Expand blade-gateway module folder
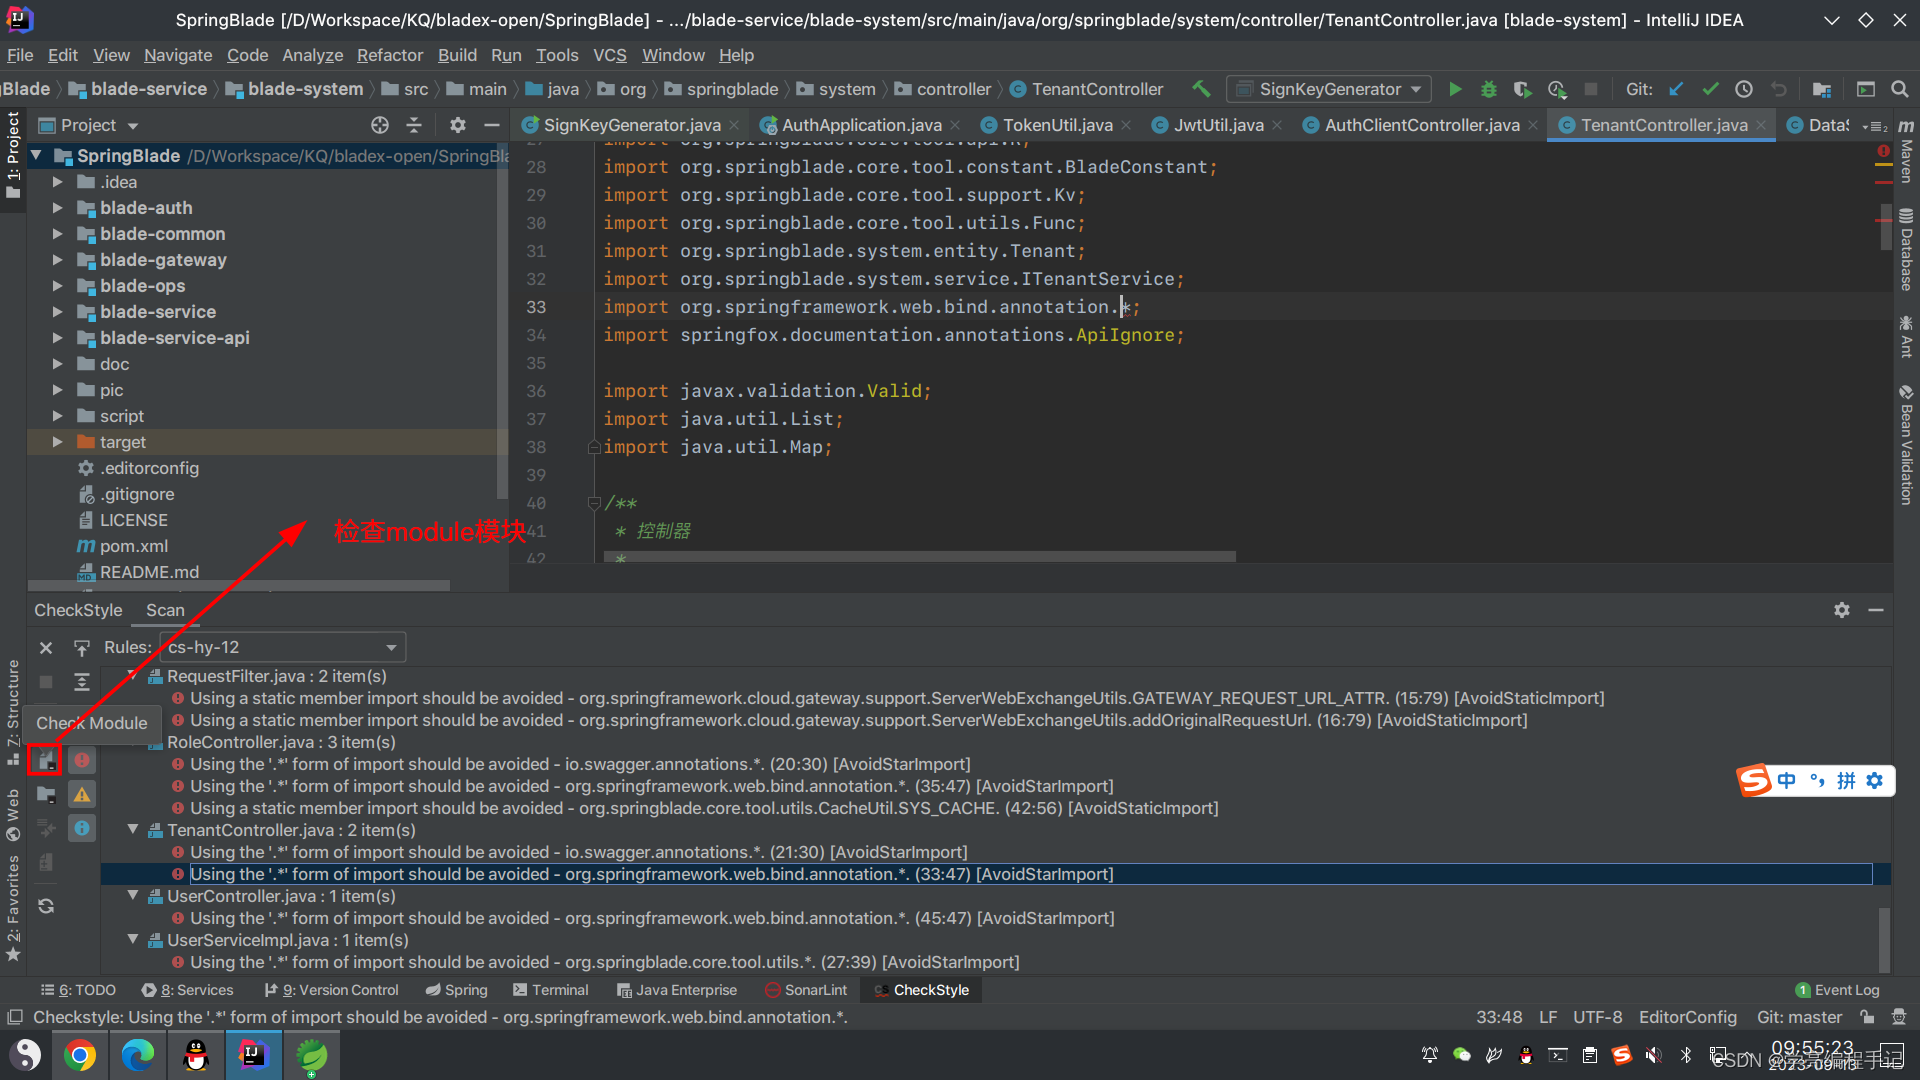The image size is (1920, 1080). click(x=58, y=260)
